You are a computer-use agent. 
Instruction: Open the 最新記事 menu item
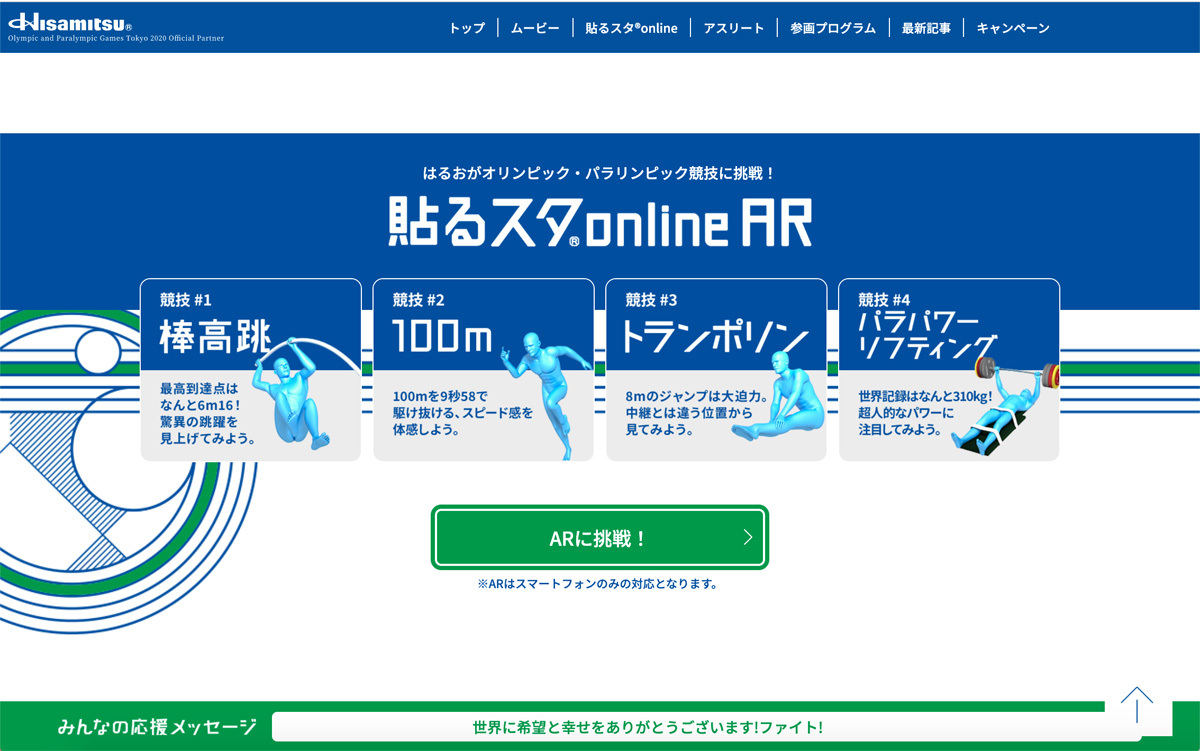pyautogui.click(x=926, y=28)
